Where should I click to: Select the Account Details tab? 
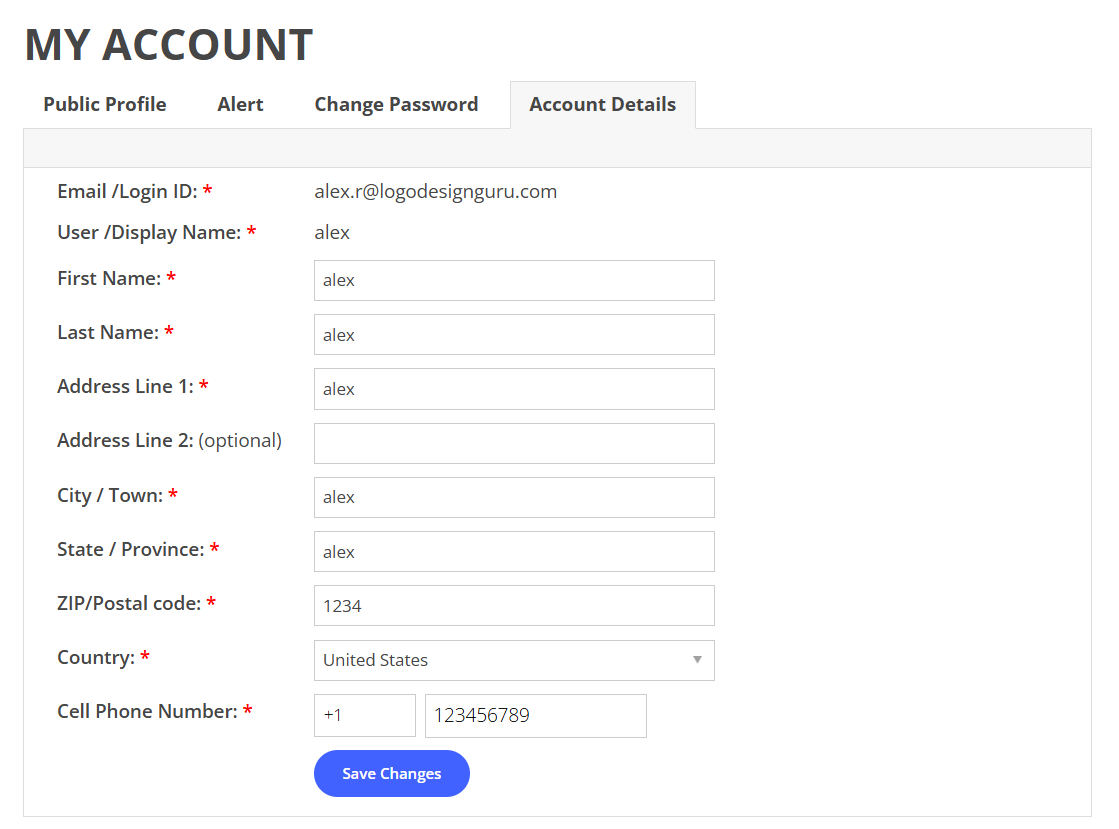[x=602, y=105]
